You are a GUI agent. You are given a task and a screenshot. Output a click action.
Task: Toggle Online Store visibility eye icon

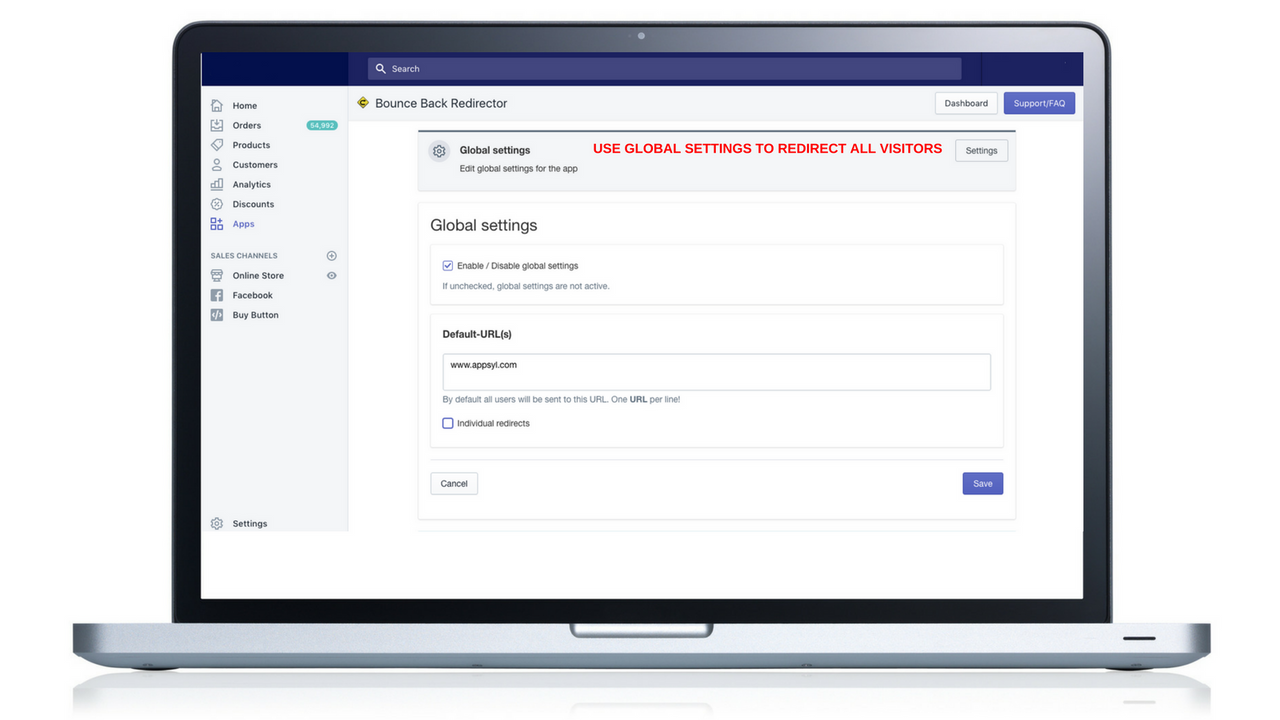point(331,275)
